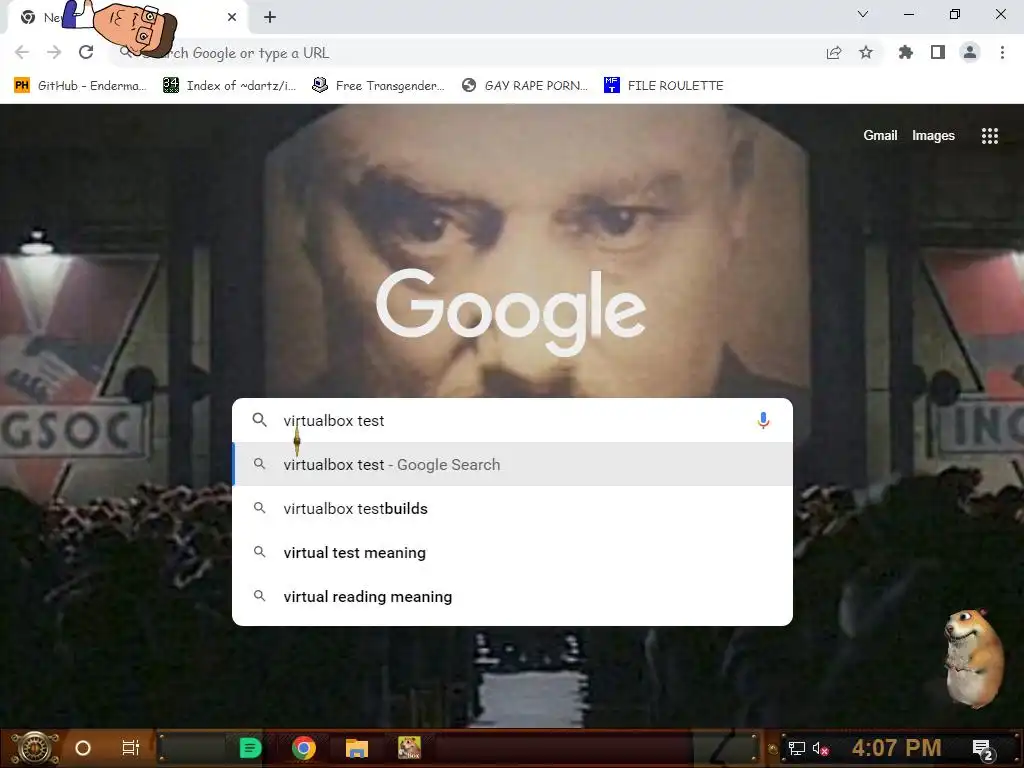Click the Chrome icon on the taskbar
The width and height of the screenshot is (1024, 768).
click(304, 748)
